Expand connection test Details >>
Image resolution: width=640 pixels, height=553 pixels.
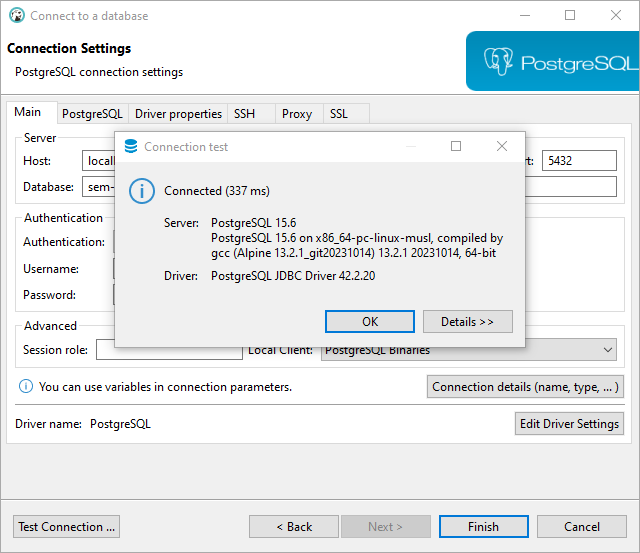(467, 321)
